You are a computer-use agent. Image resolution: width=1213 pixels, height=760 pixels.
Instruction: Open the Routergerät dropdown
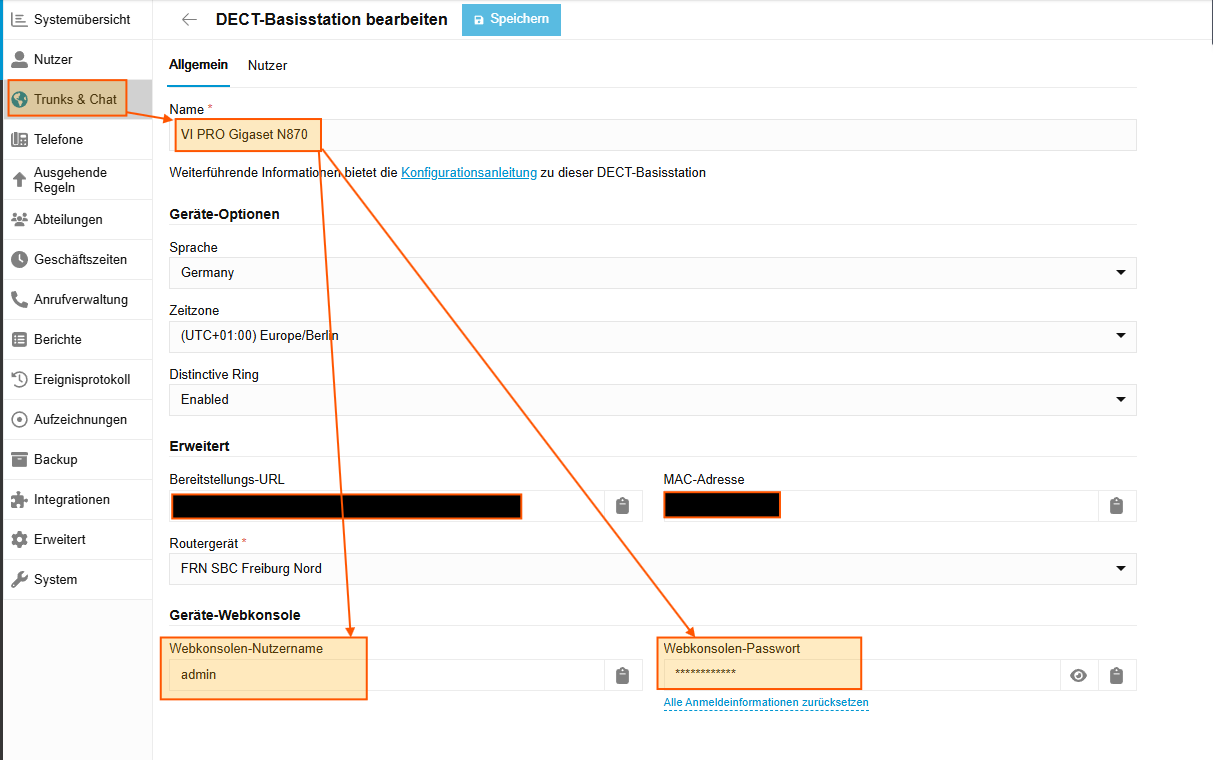coord(1120,569)
